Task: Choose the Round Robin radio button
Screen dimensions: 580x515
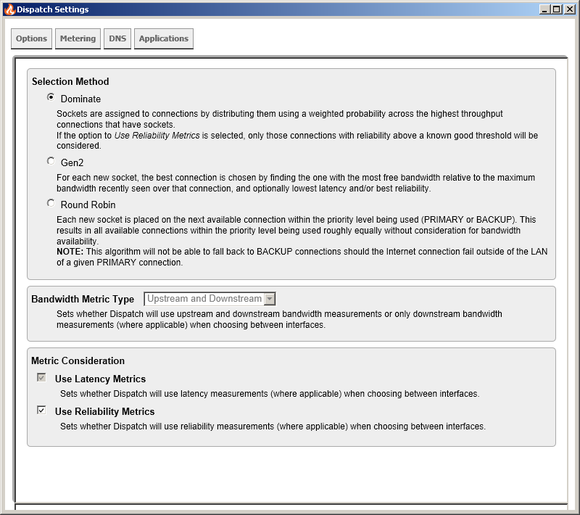Action: click(51, 203)
